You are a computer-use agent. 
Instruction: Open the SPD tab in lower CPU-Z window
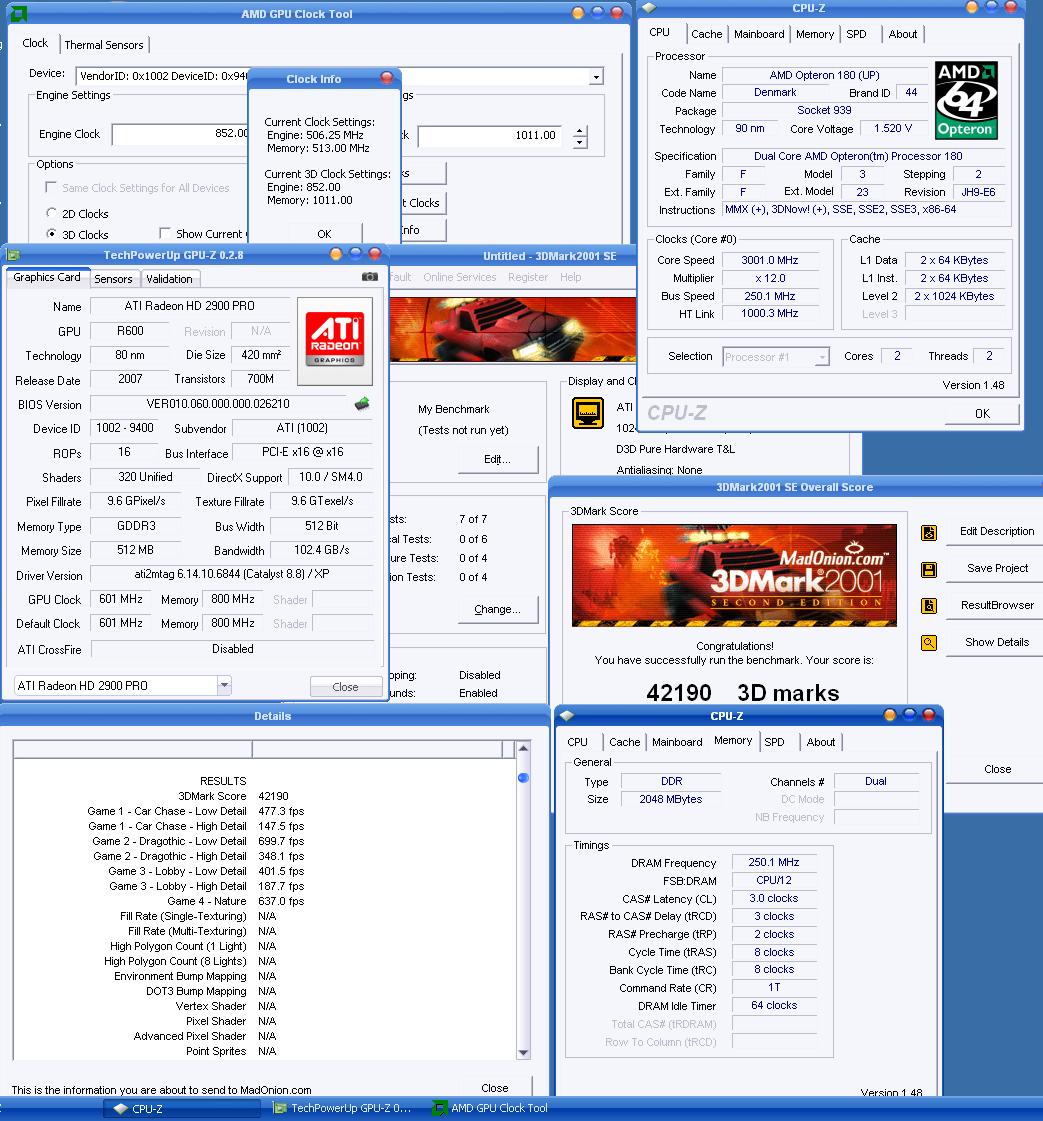tap(774, 742)
